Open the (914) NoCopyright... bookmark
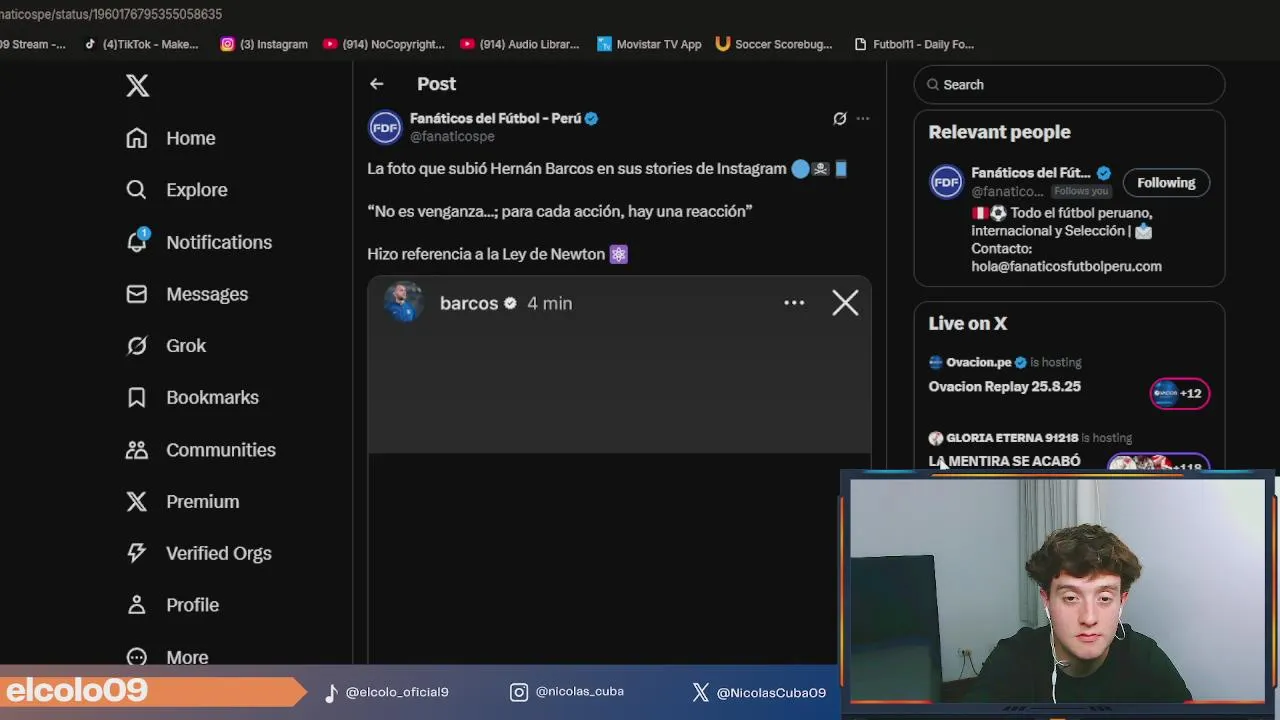Viewport: 1280px width, 720px height. point(383,44)
